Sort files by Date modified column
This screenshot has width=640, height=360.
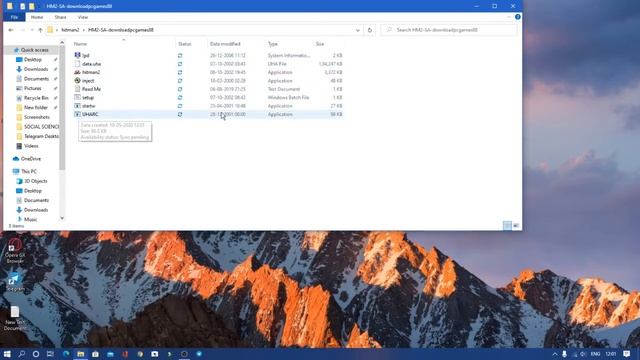pyautogui.click(x=225, y=44)
